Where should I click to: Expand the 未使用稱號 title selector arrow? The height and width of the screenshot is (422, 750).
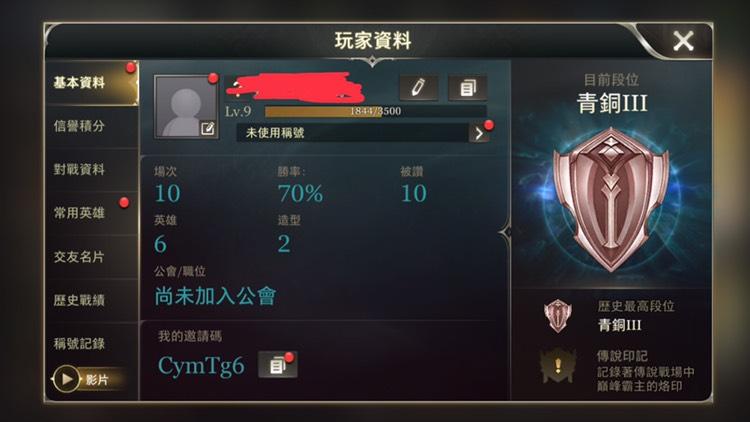[x=479, y=133]
